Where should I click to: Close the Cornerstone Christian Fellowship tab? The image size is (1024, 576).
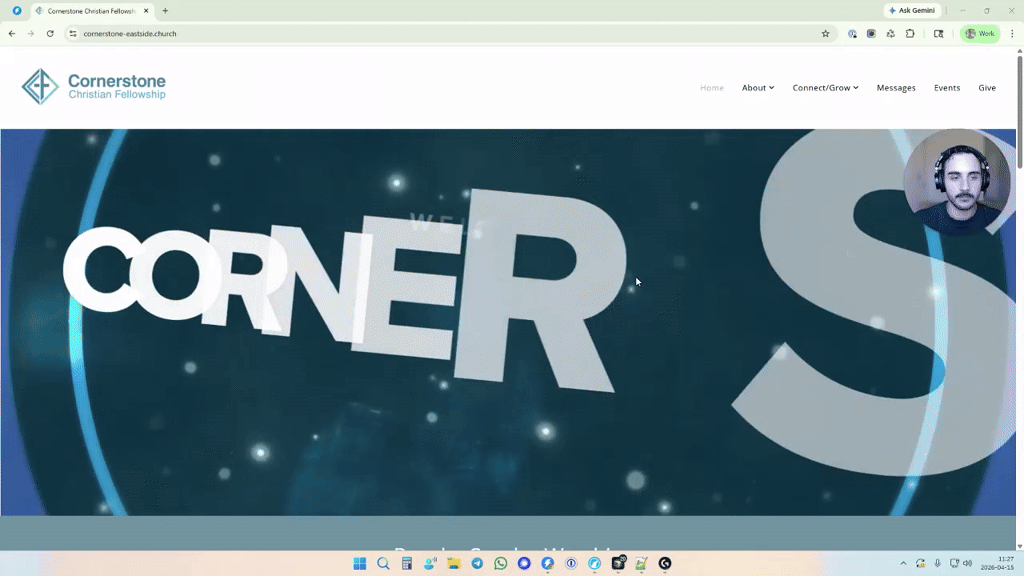(x=146, y=10)
